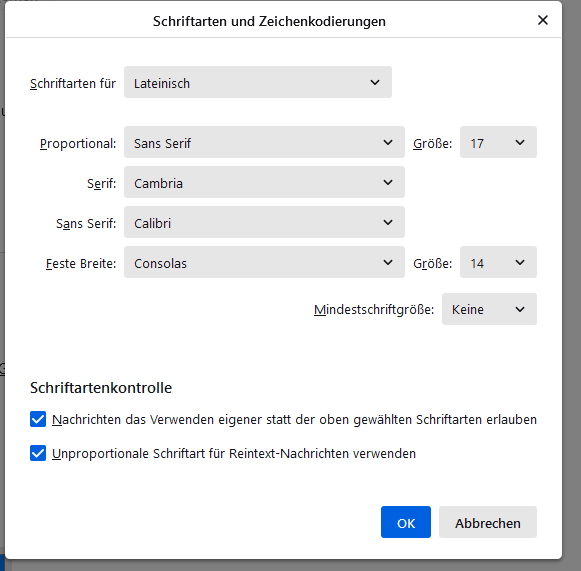This screenshot has height=571, width=581.
Task: Click the Abbrechen button
Action: 488,522
